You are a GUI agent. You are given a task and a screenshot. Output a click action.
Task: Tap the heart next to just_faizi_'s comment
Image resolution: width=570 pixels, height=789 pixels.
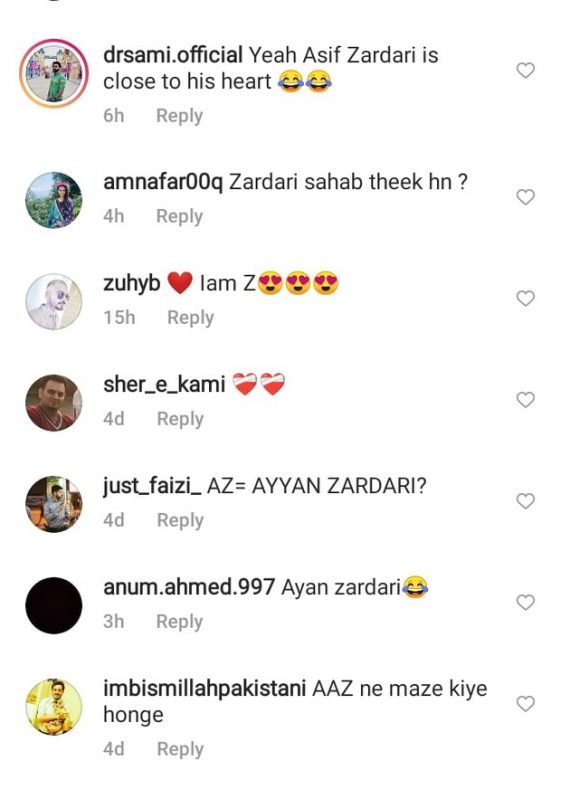pos(525,501)
